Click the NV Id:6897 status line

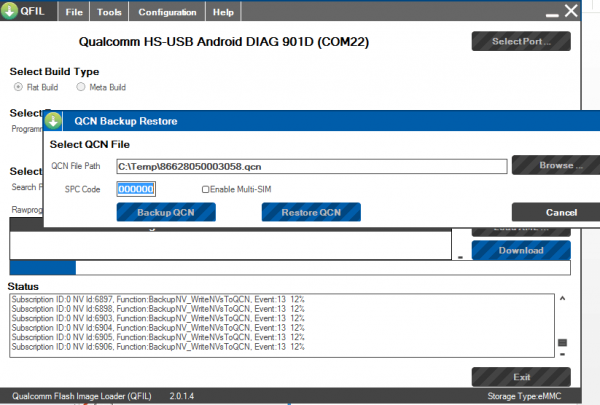(x=158, y=299)
